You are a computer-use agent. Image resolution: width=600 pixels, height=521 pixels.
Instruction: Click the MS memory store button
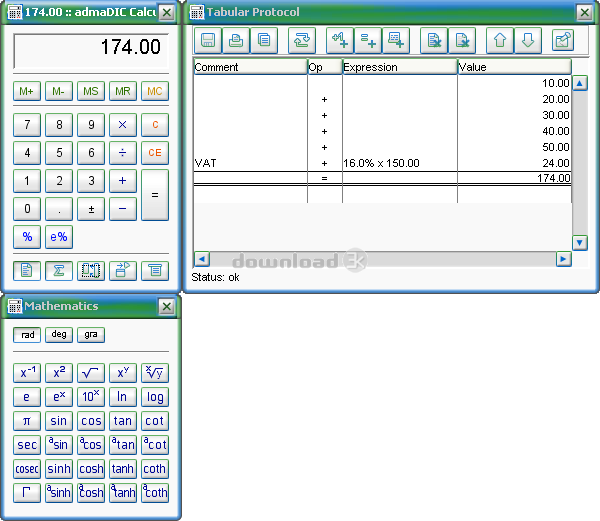click(x=91, y=91)
